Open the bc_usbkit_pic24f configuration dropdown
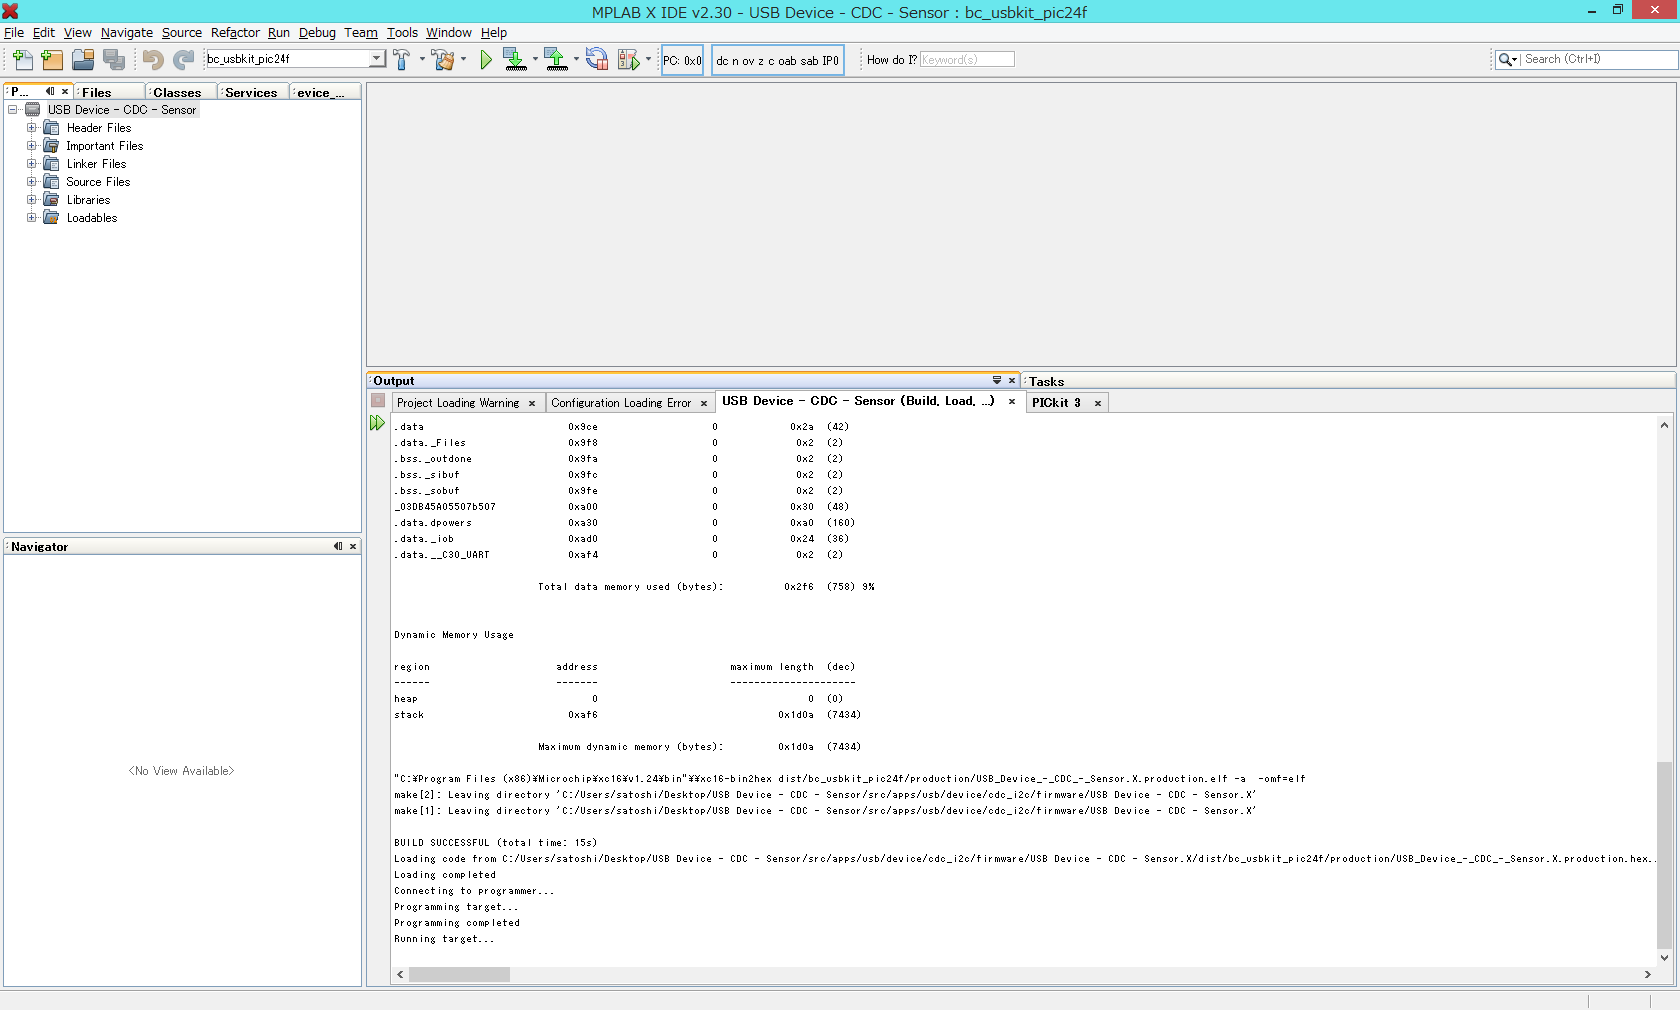1680x1010 pixels. pos(376,59)
